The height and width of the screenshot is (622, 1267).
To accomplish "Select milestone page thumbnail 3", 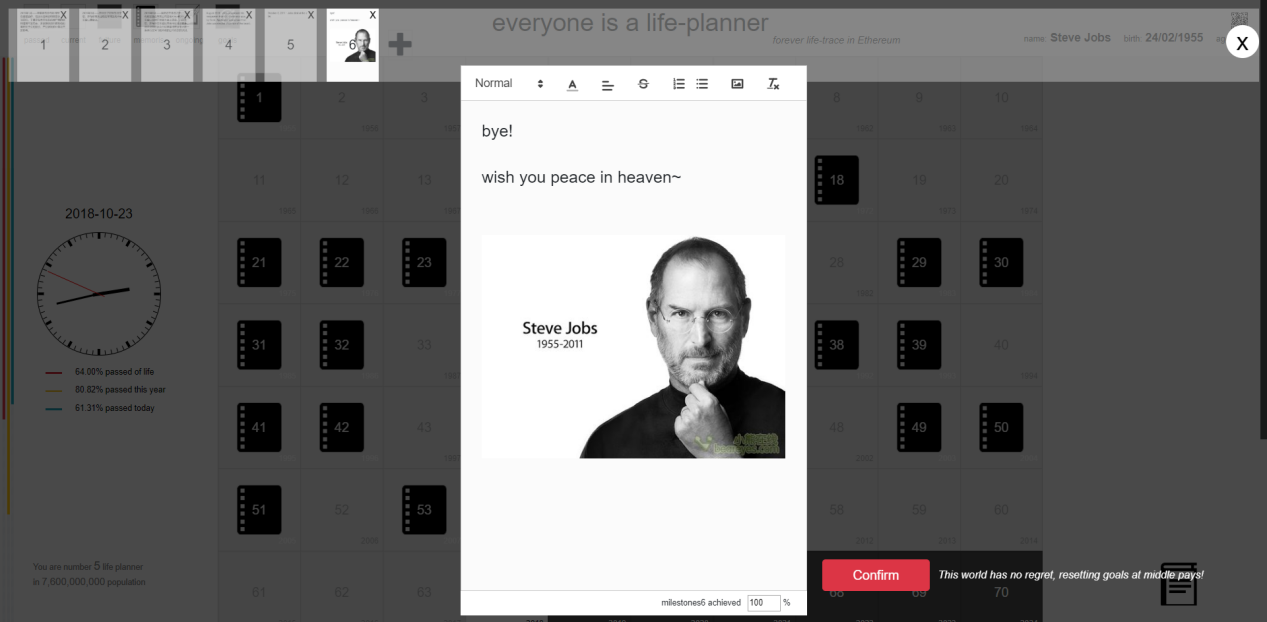I will [x=167, y=46].
